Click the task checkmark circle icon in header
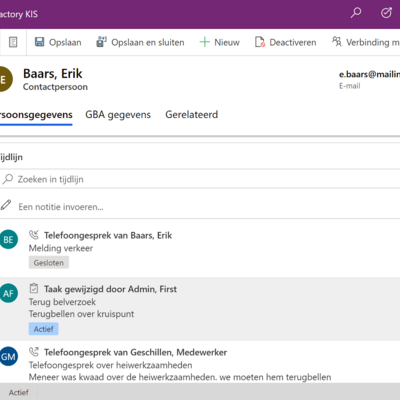This screenshot has height=400, width=400. coord(386,13)
